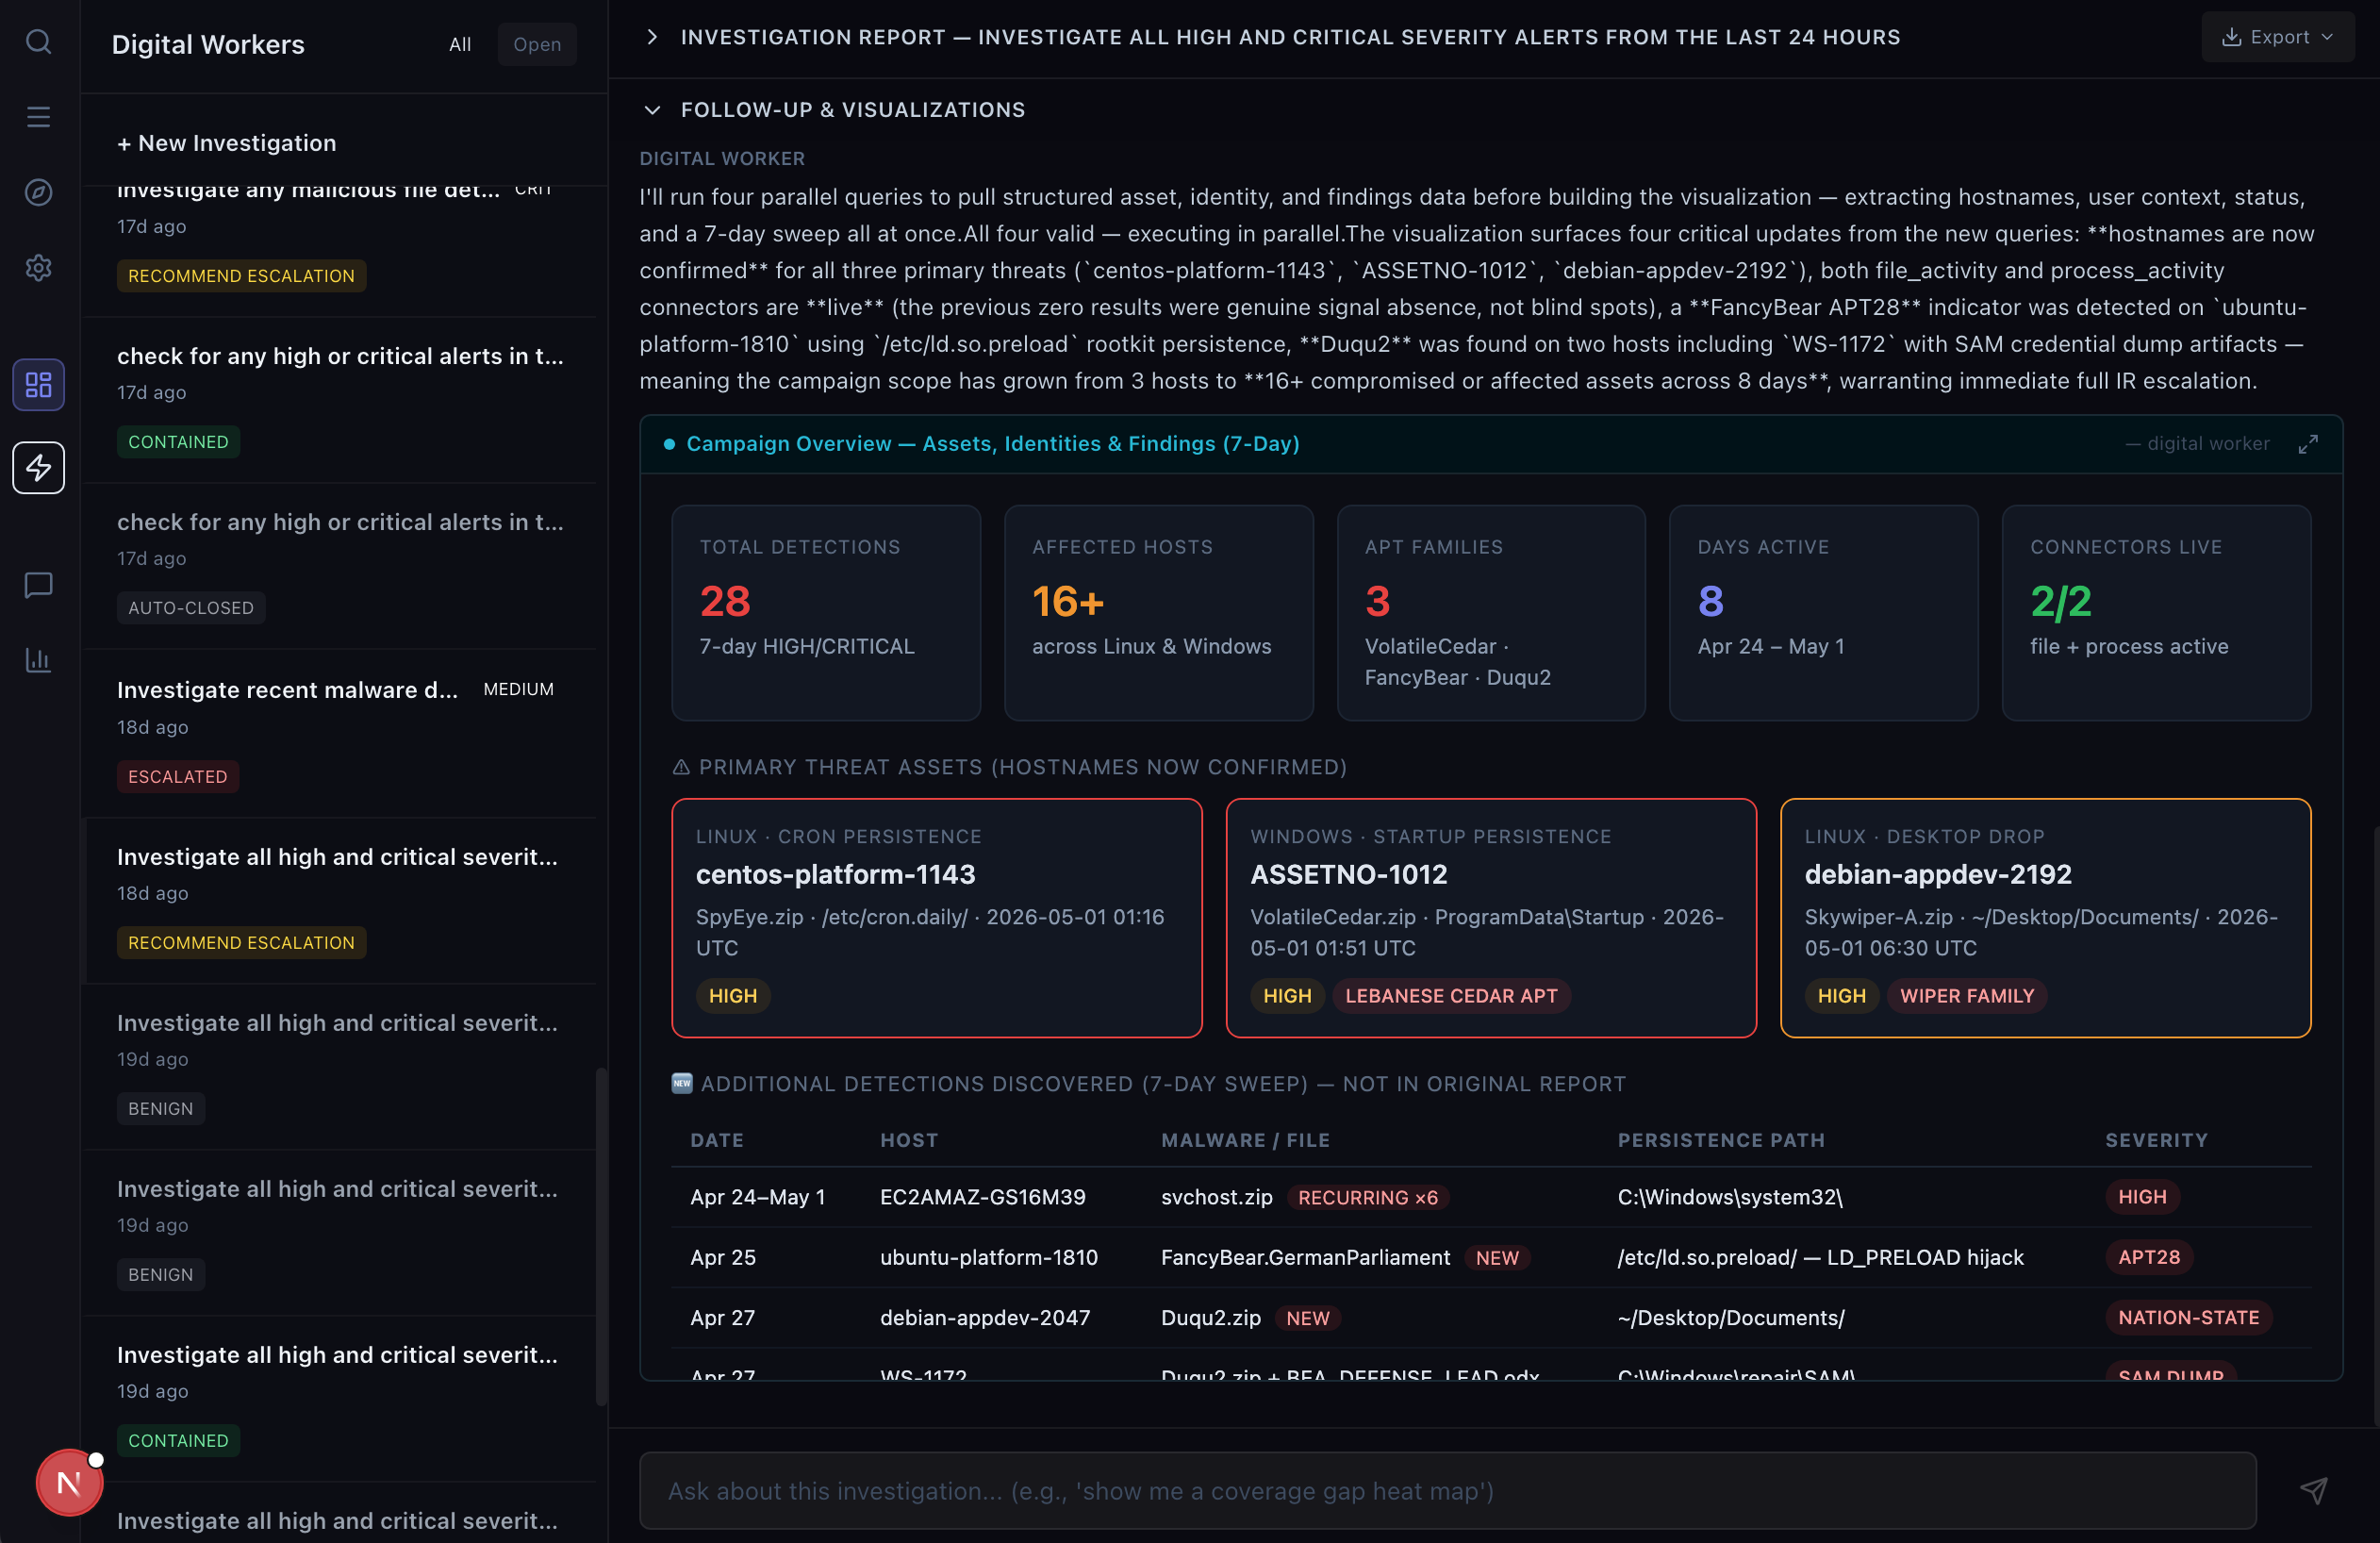The image size is (2380, 1543).
Task: Open ASSETNO-1012 threat card
Action: coord(1490,917)
